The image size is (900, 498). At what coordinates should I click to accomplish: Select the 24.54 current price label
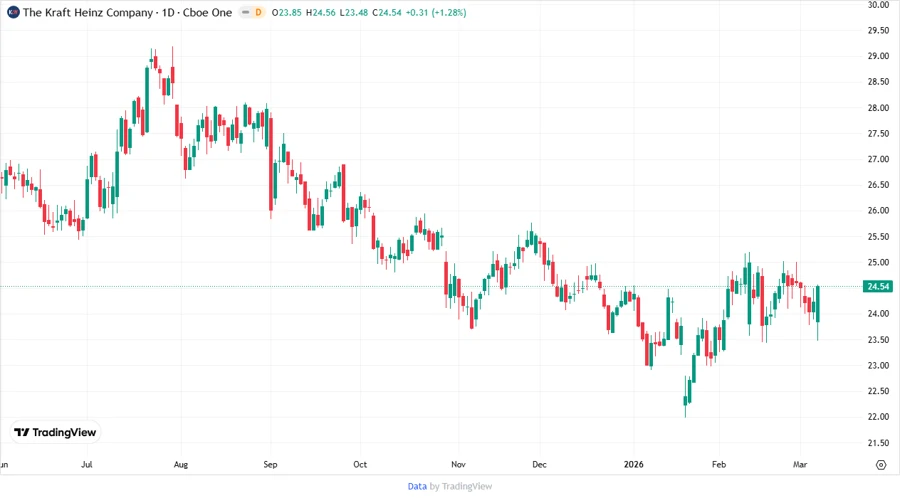878,286
